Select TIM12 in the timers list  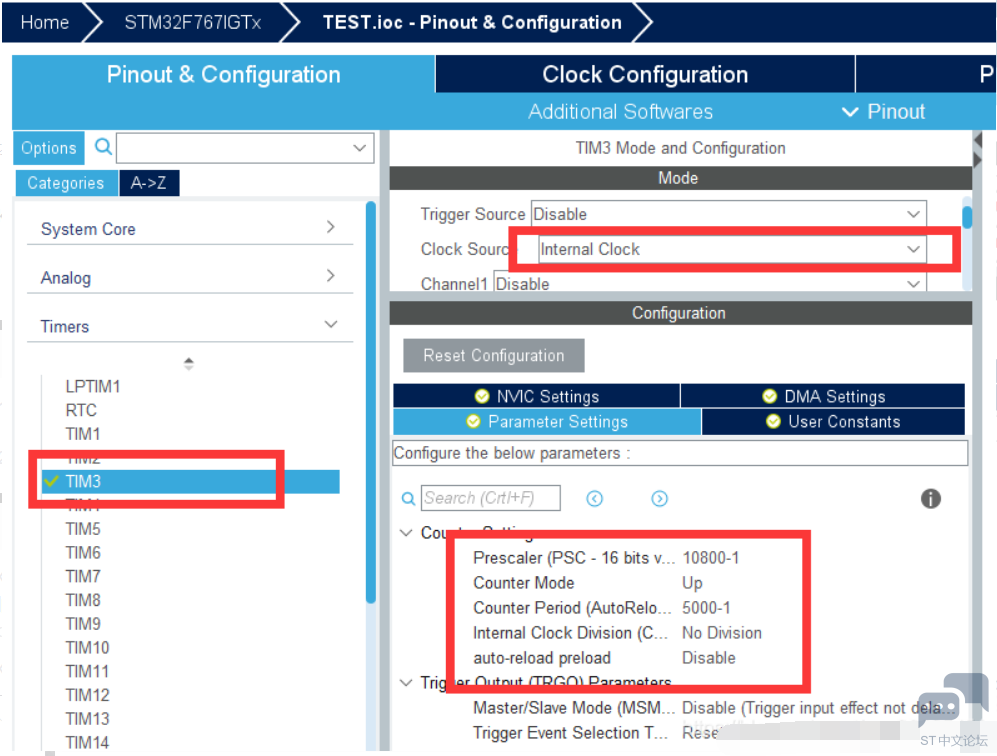(87, 695)
